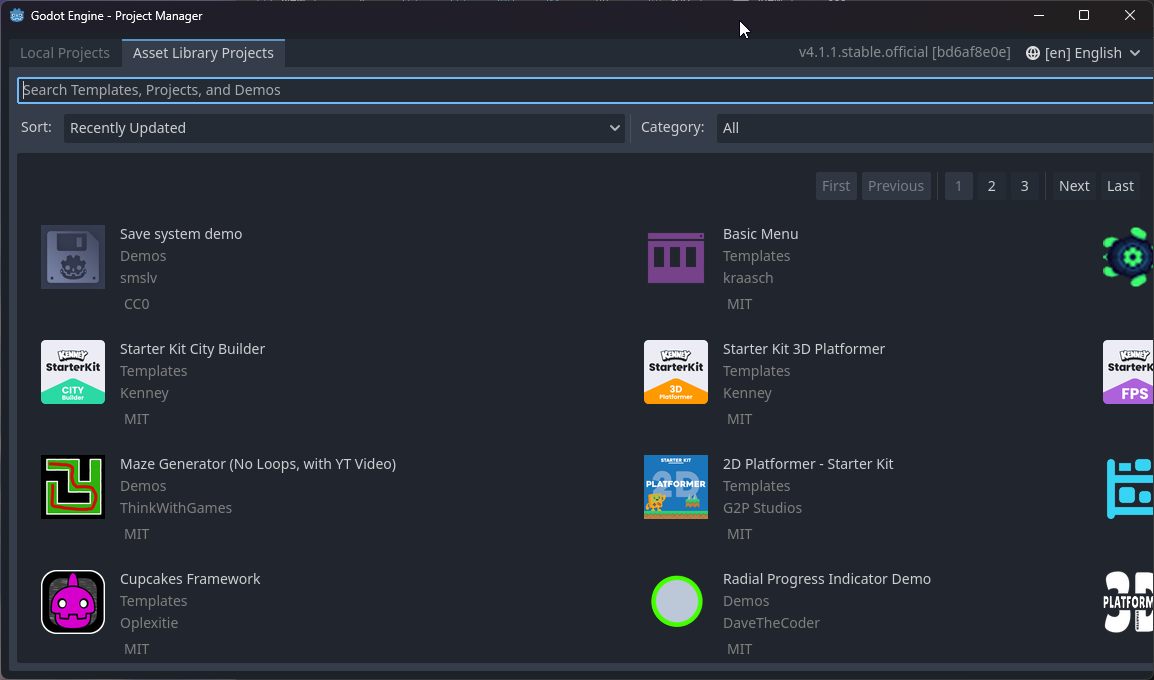
Task: Switch to the Local Projects tab
Action: (64, 52)
